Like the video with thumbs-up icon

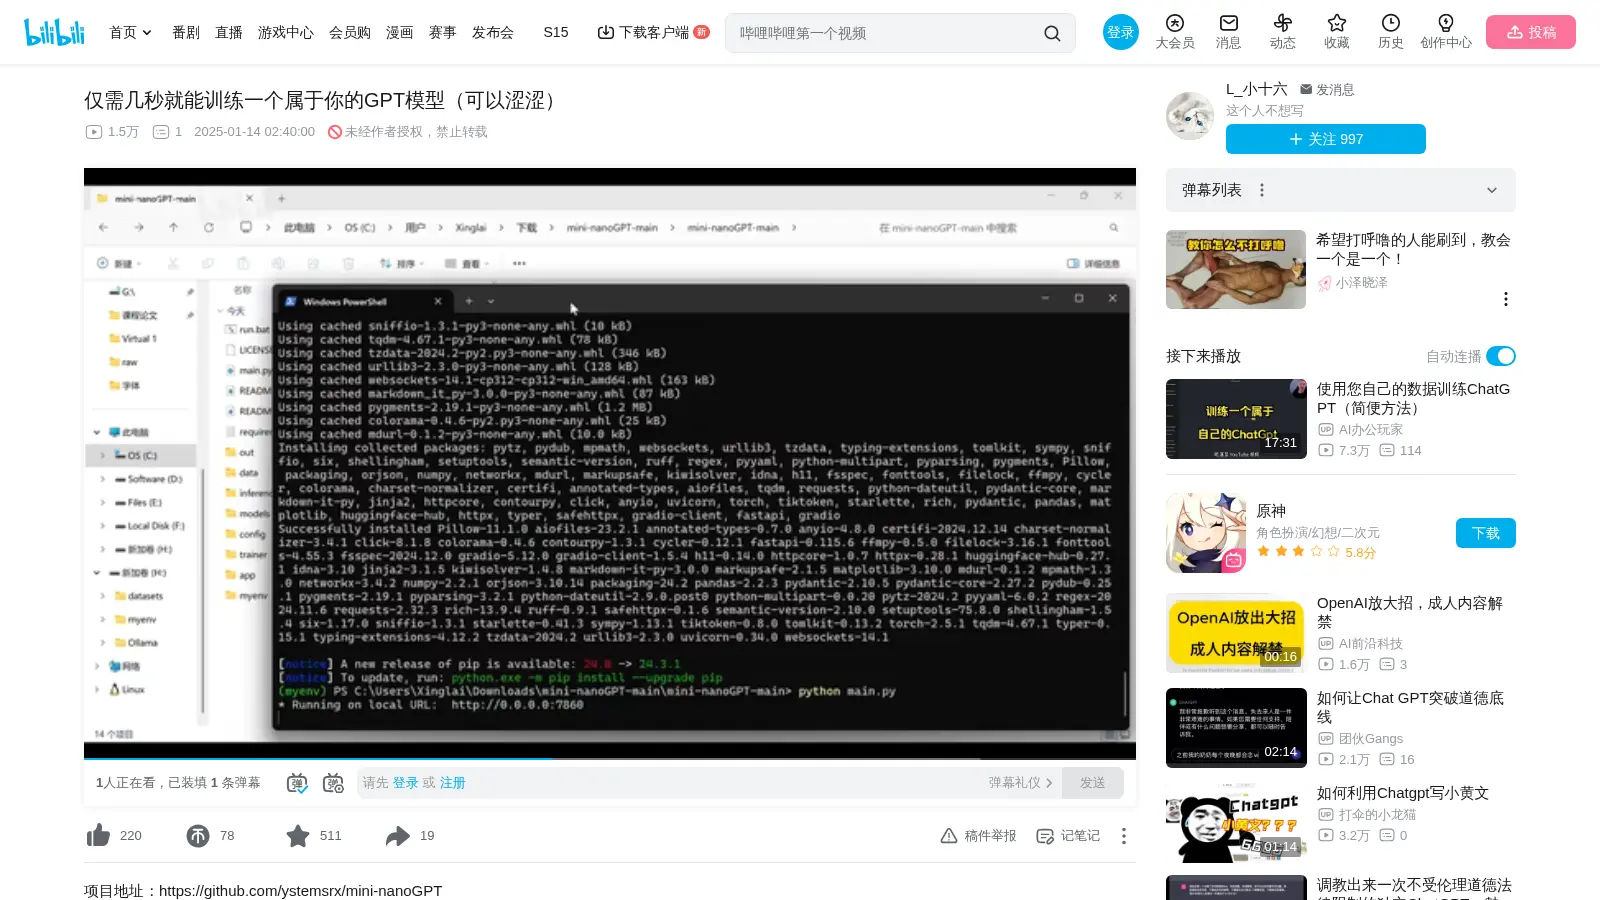[x=98, y=835]
